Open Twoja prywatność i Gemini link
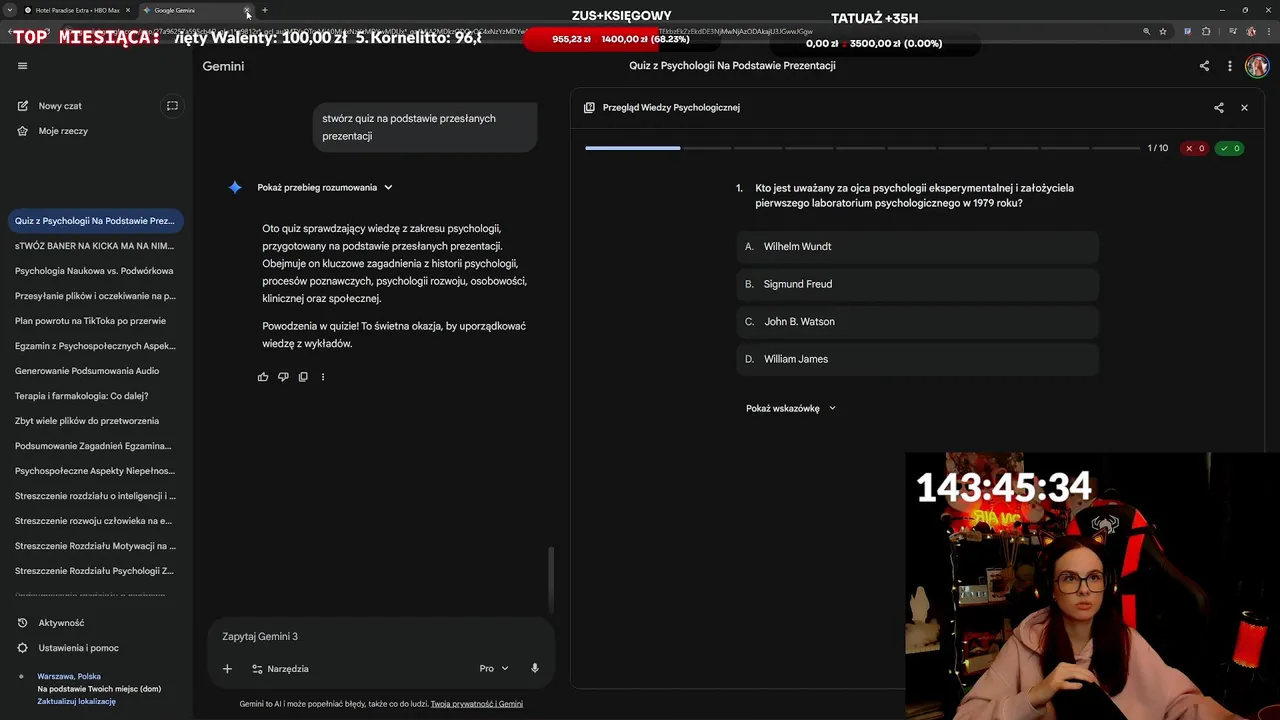 click(476, 704)
